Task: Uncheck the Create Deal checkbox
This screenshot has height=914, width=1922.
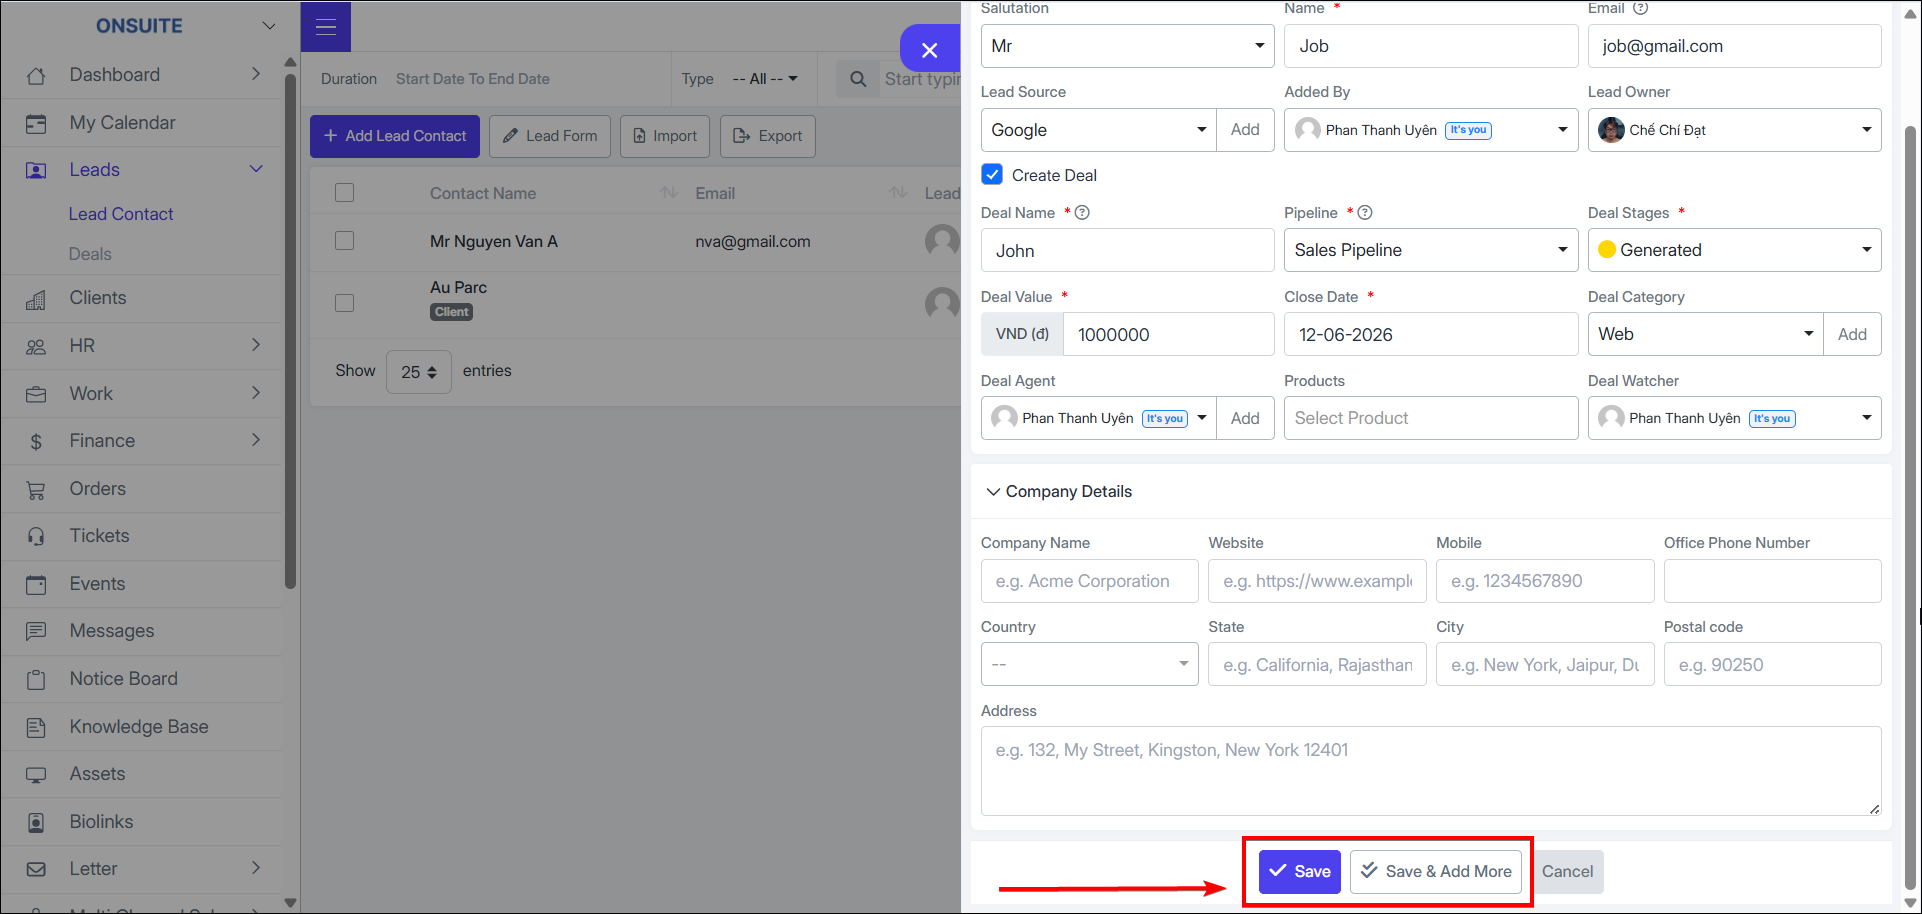Action: [992, 175]
